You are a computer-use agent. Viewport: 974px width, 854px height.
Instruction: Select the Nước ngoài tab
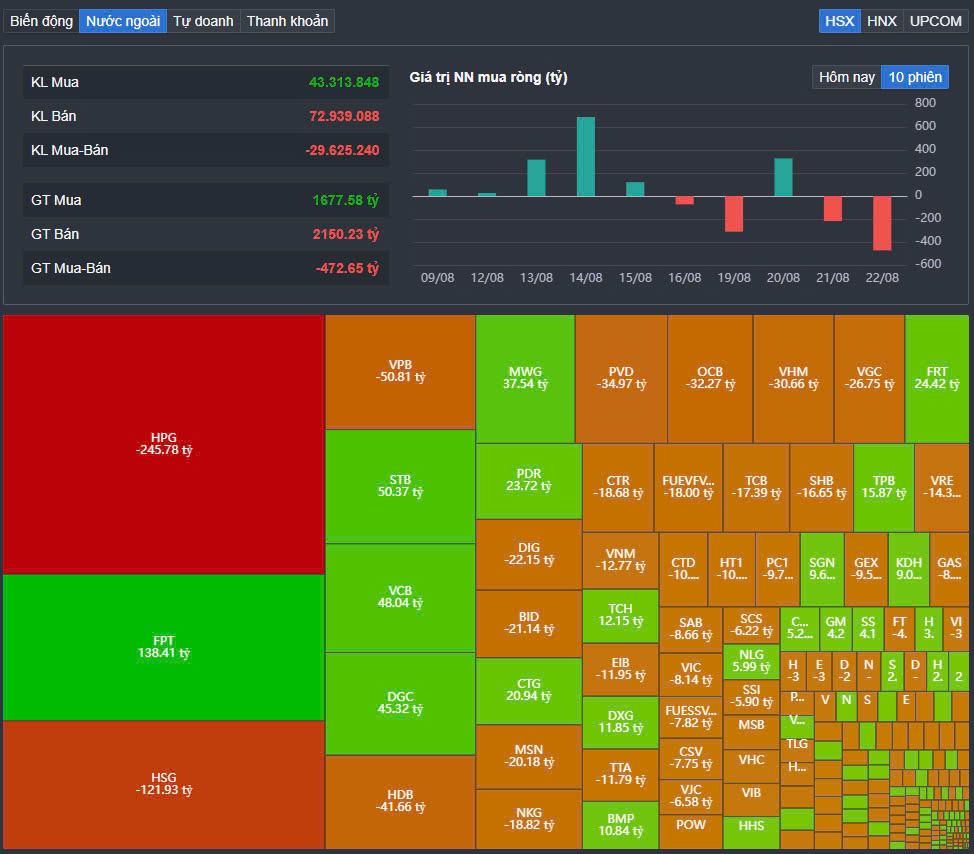coord(122,21)
